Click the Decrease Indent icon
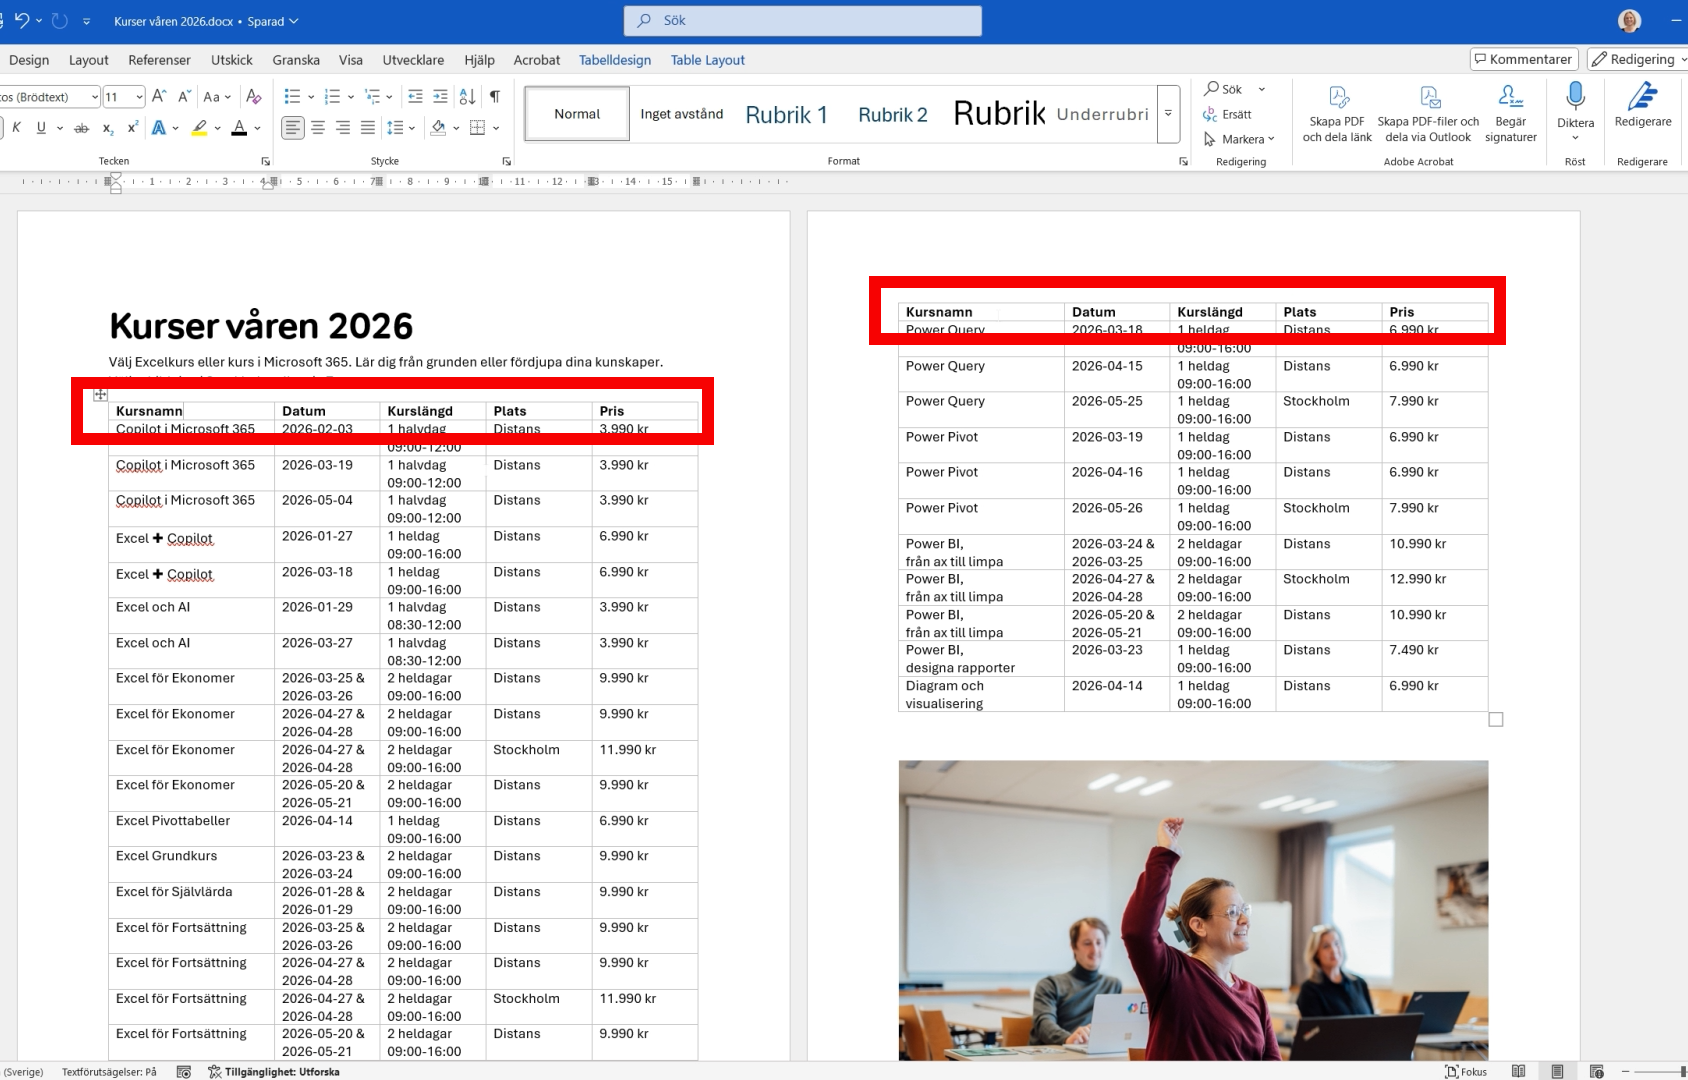The height and width of the screenshot is (1080, 1688). [415, 97]
